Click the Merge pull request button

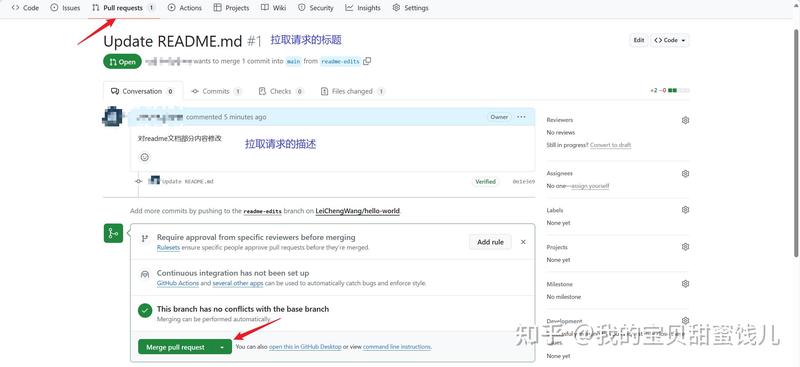coord(176,347)
